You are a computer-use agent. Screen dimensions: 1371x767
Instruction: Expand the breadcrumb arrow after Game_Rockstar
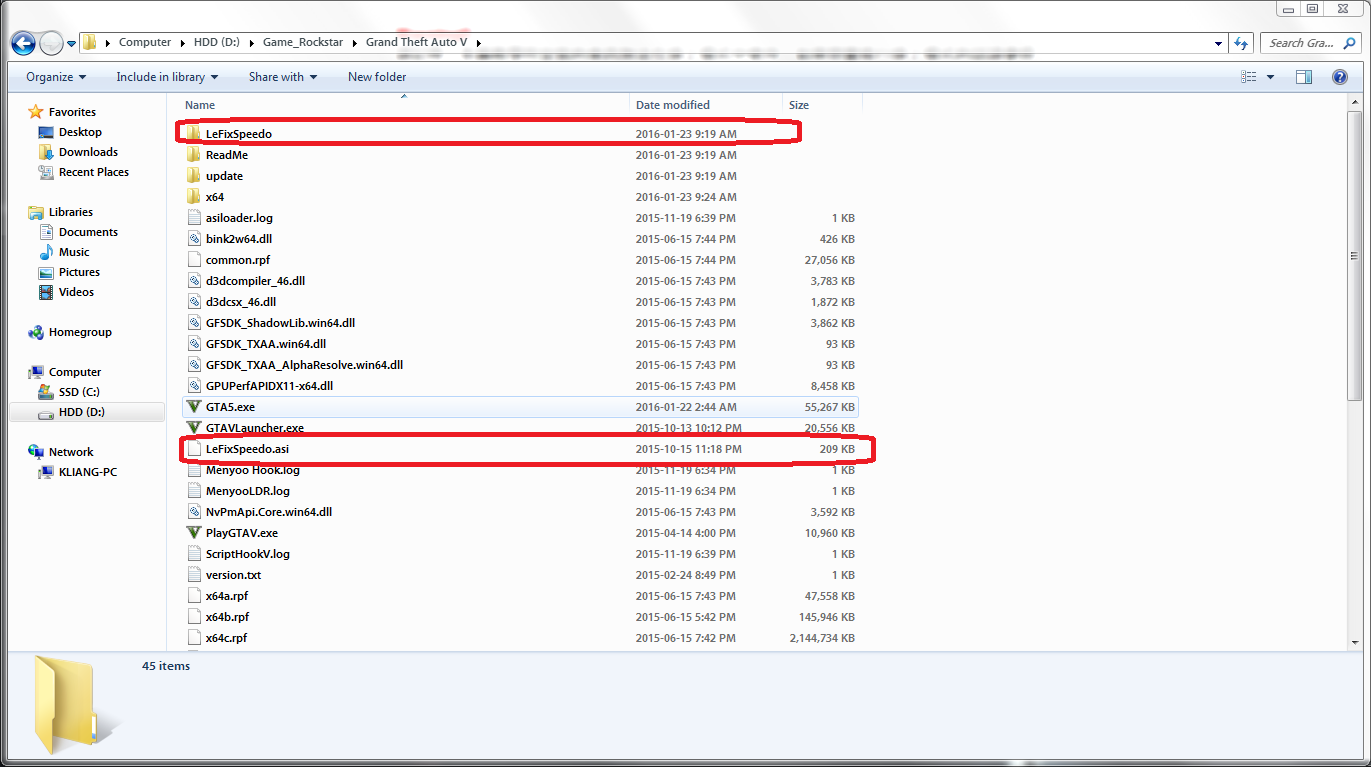(357, 43)
